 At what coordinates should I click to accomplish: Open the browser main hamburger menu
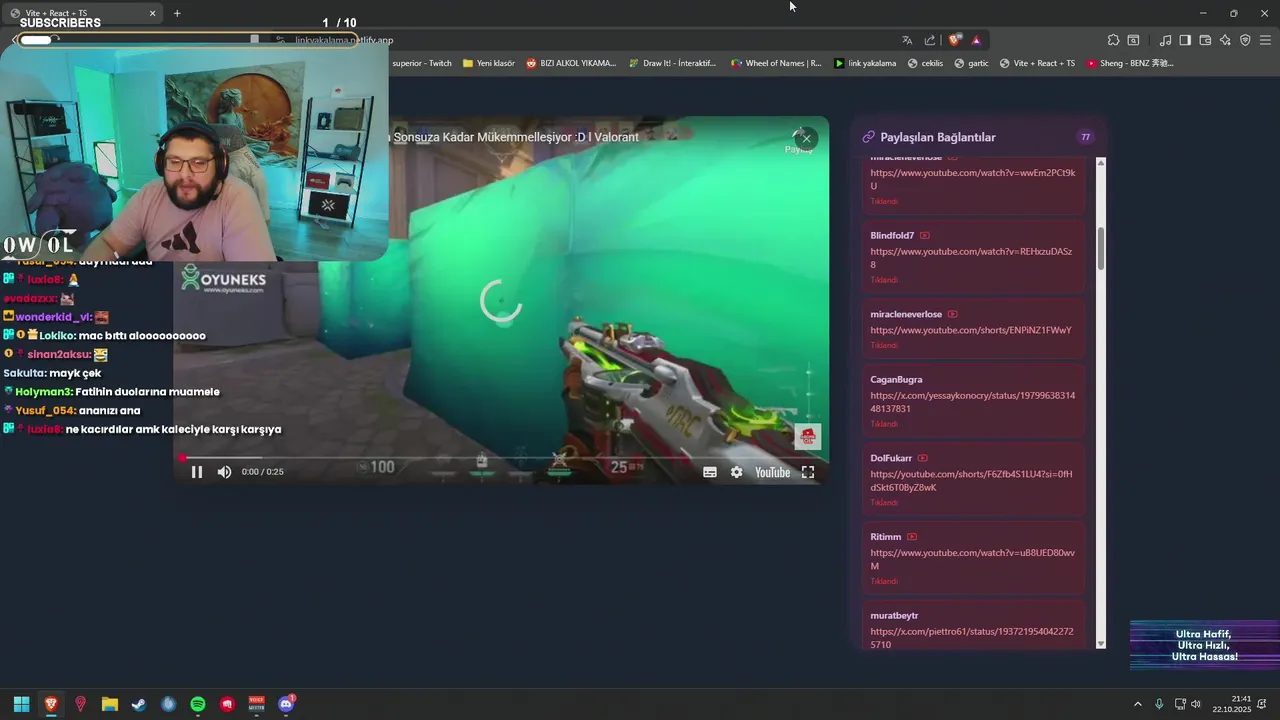point(1265,40)
